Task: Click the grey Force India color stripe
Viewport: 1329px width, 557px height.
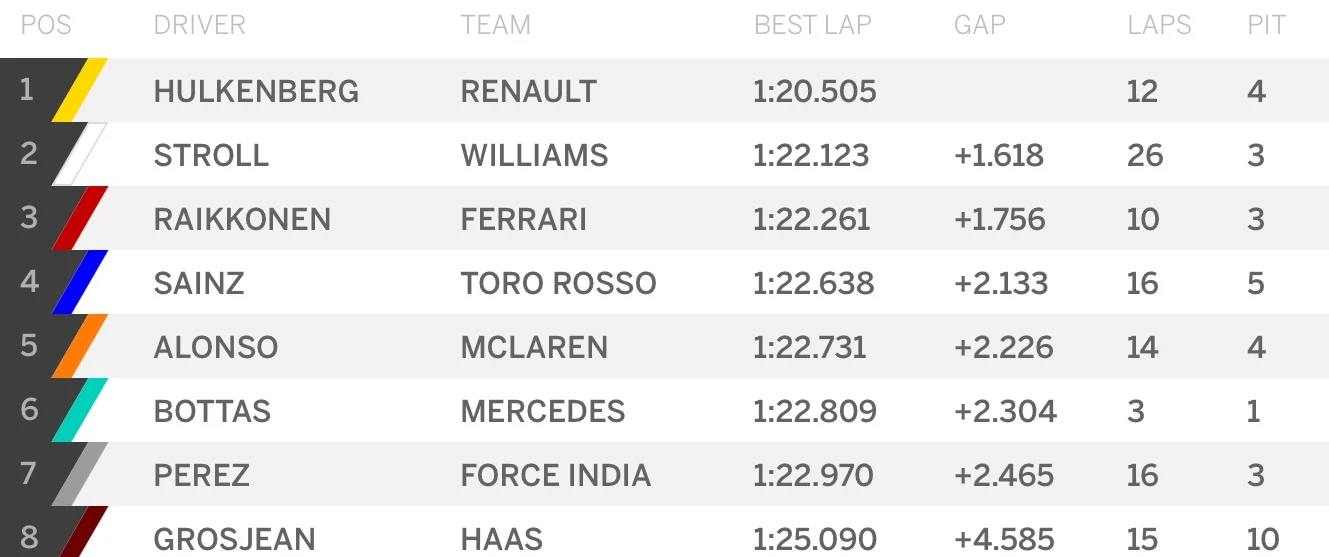Action: click(80, 475)
